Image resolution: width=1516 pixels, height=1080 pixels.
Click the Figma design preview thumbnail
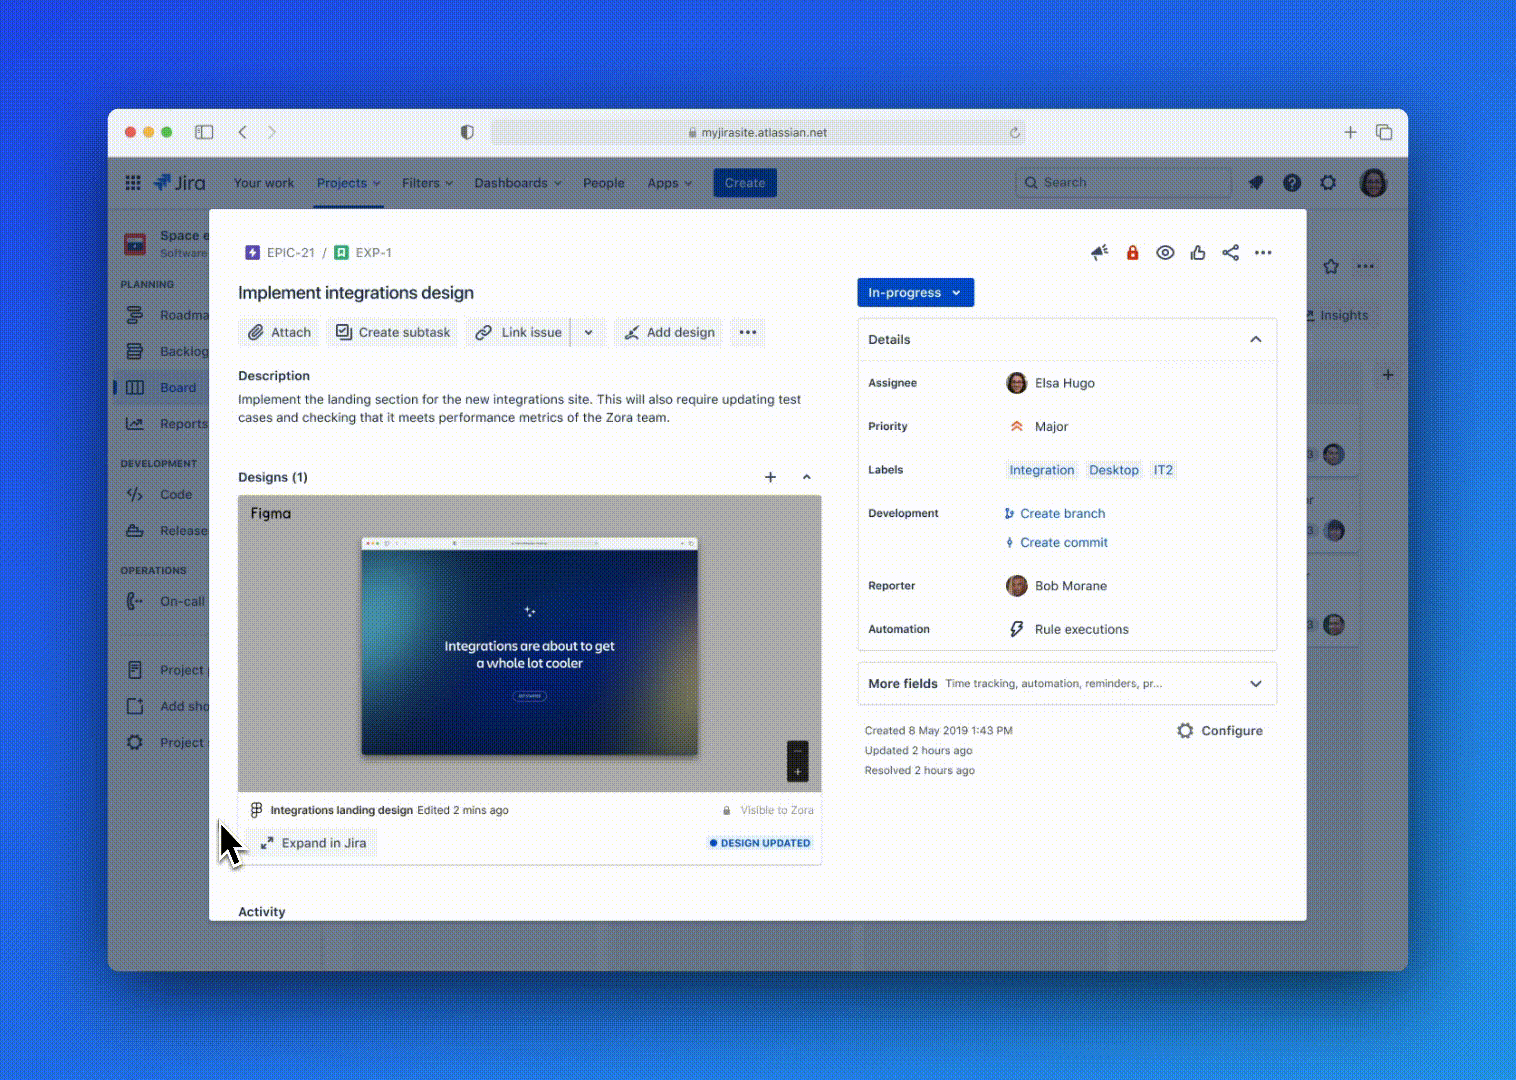[529, 647]
